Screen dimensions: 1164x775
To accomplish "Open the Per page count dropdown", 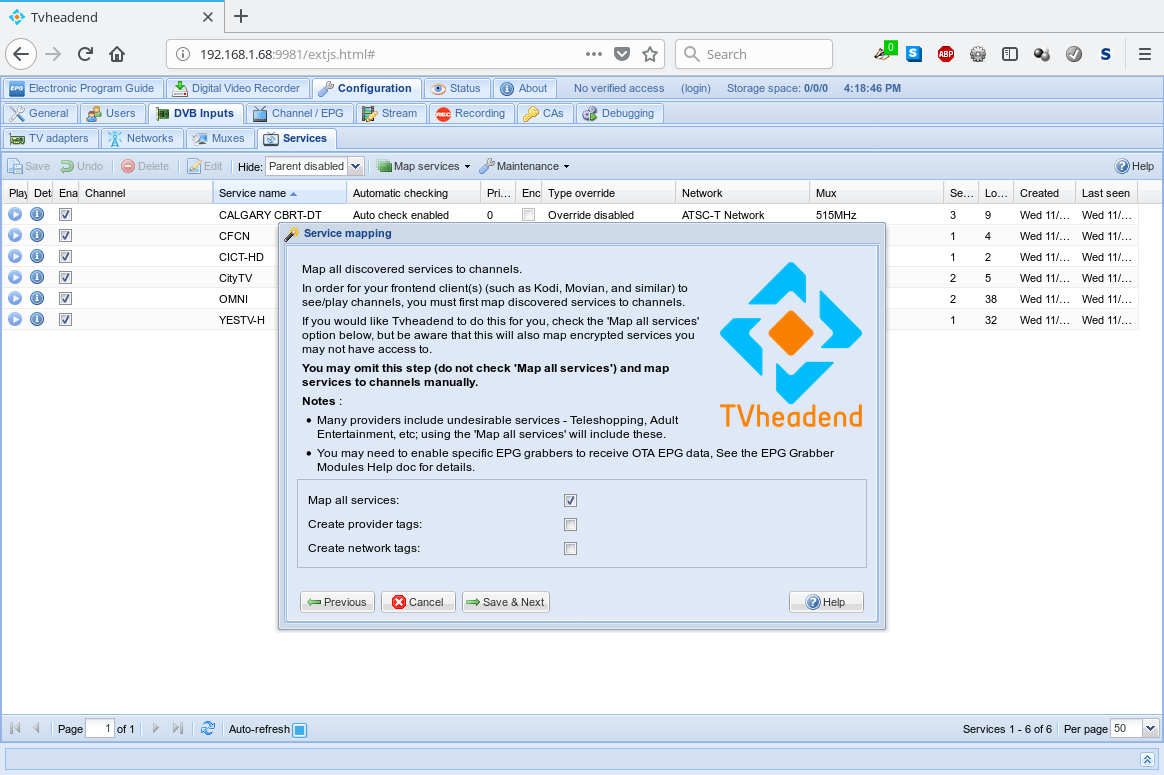I will 1150,729.
